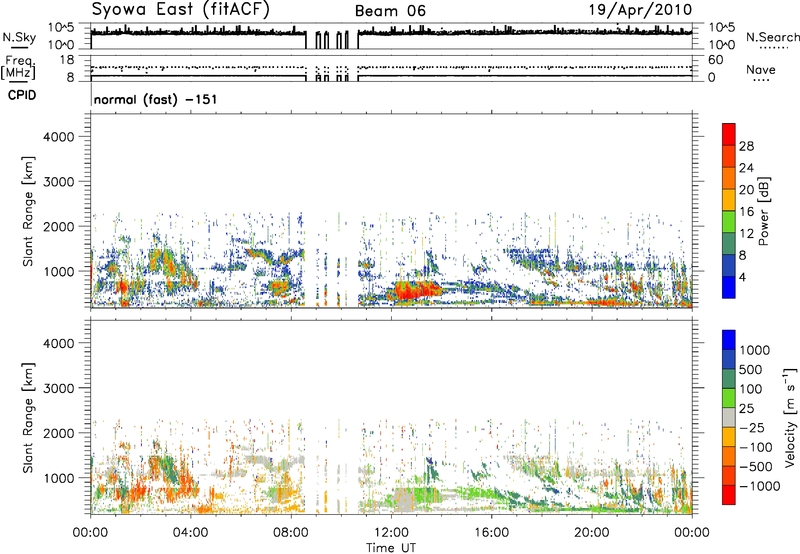Select '4000' on the power panel range axis
This screenshot has height=554, width=800.
pyautogui.click(x=59, y=137)
